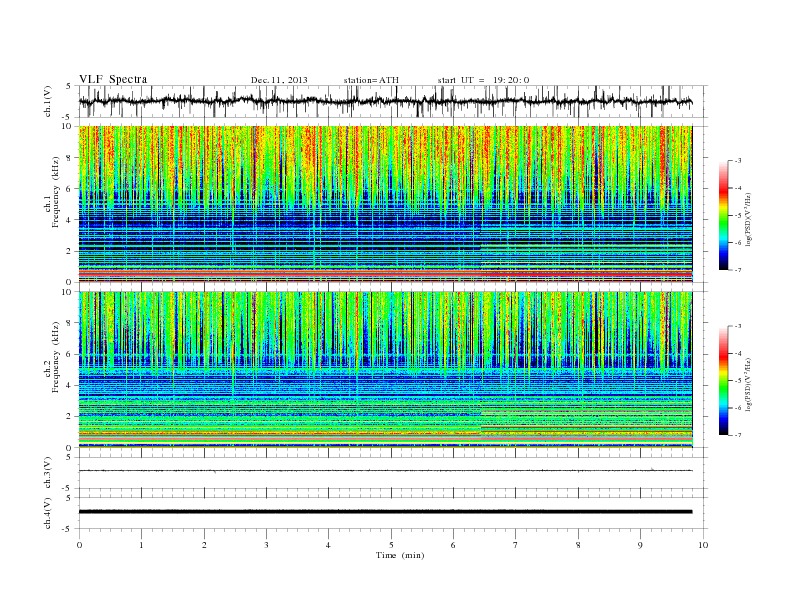Click the ch.2 spectrogram color scale bar
Image resolution: width=792 pixels, height=612 pixels.
724,381
